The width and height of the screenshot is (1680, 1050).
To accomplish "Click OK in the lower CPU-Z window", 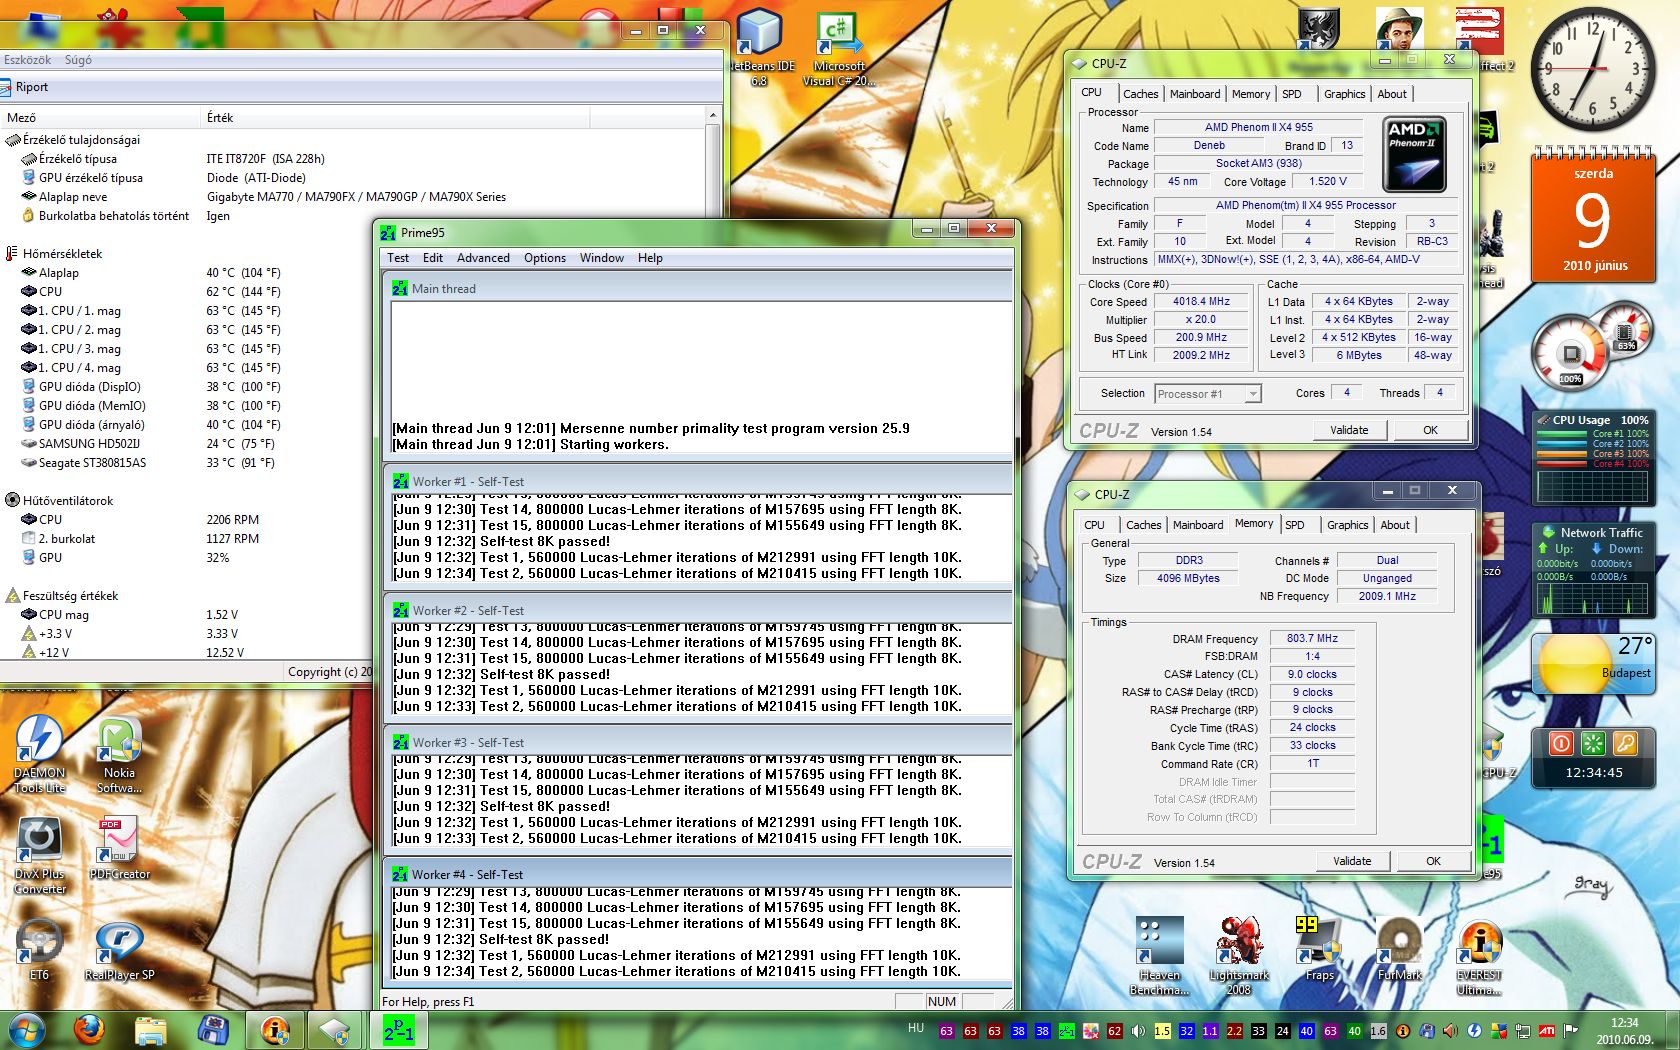I will 1433,861.
